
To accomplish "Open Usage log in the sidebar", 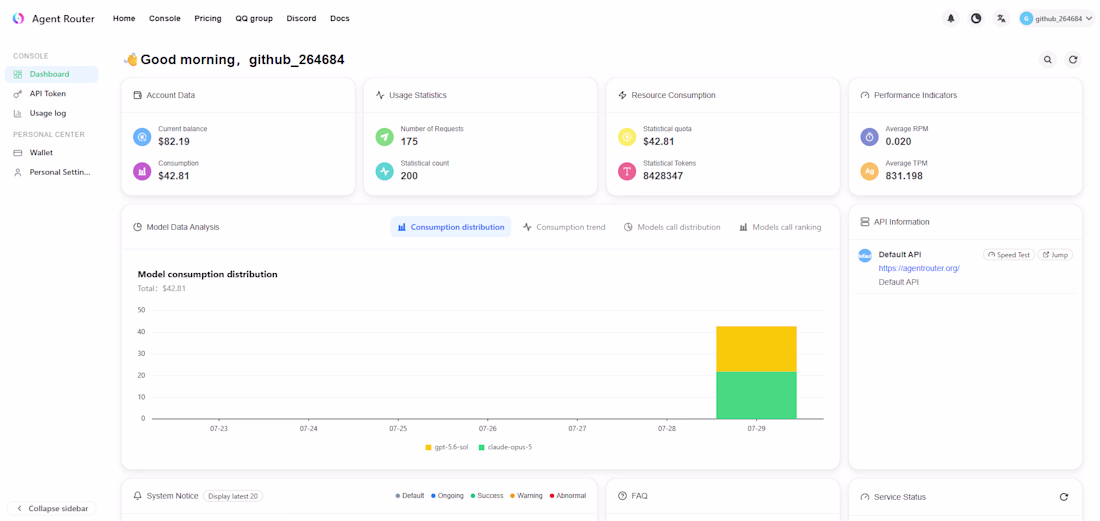I will point(51,113).
